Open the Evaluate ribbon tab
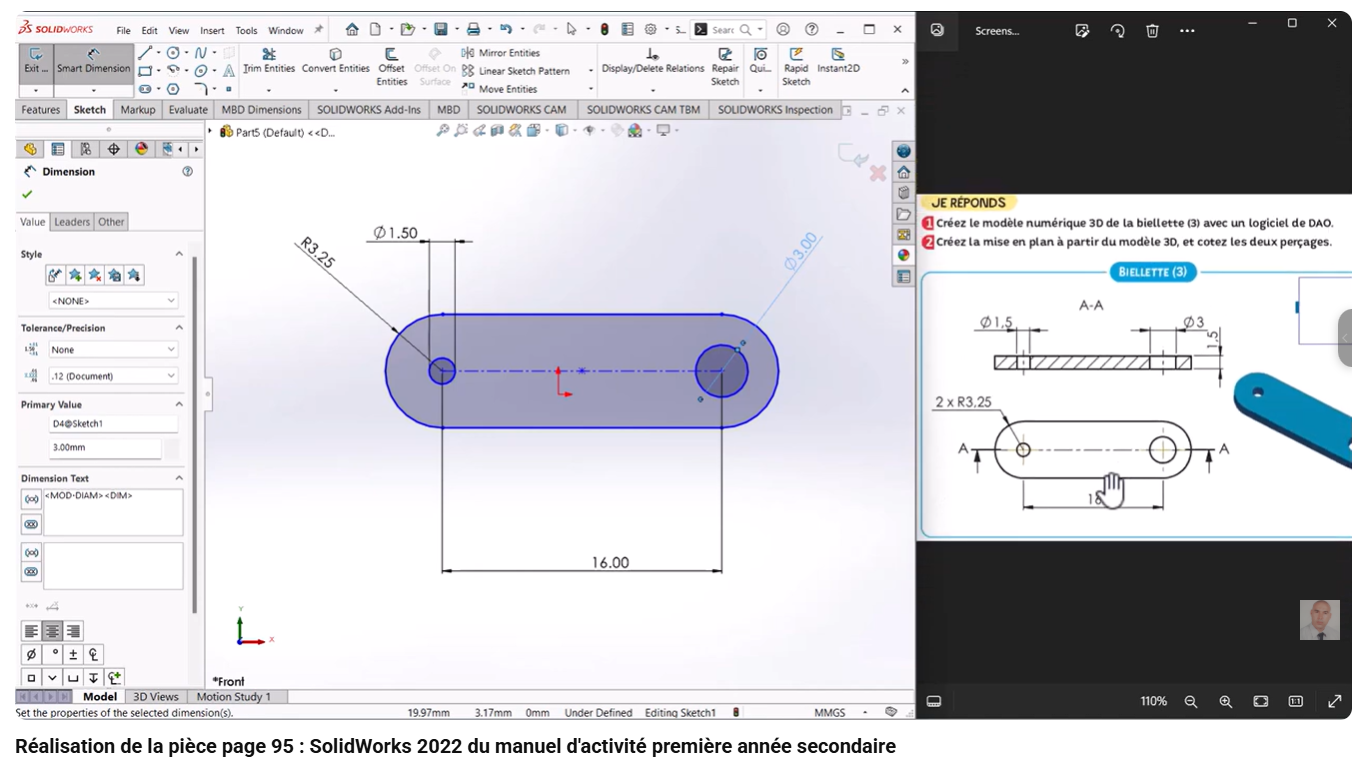The image size is (1355, 766). tap(188, 110)
